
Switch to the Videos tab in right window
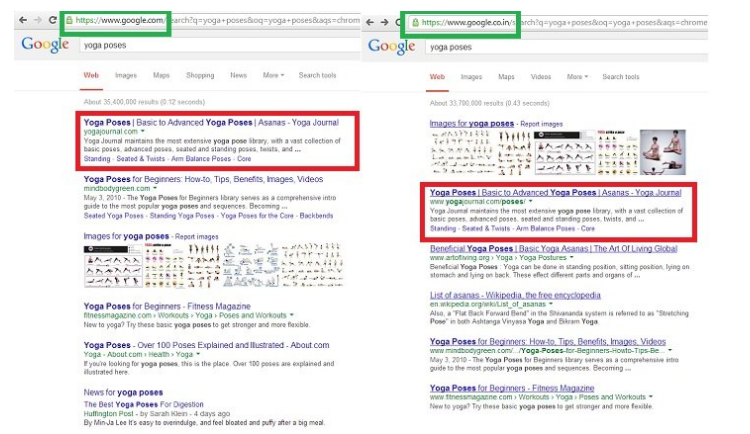point(541,76)
